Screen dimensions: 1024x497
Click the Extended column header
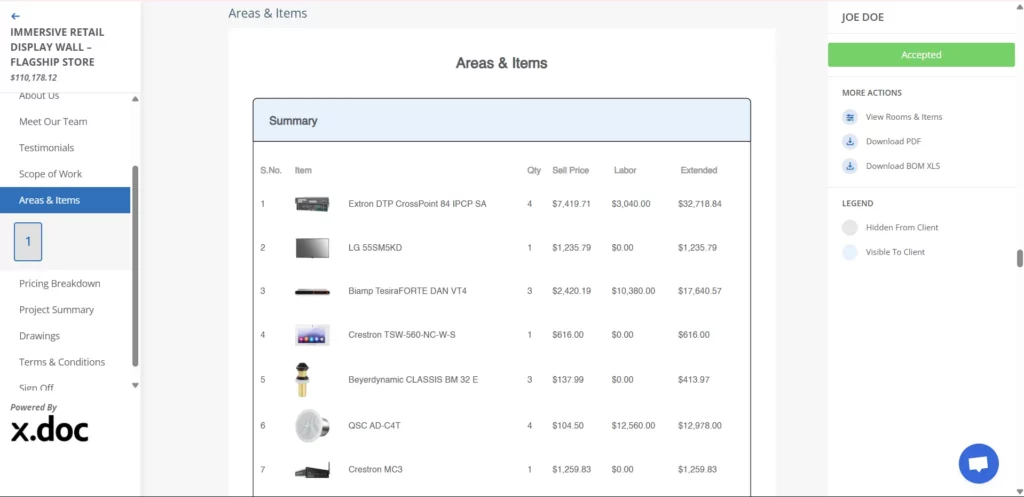(x=699, y=170)
